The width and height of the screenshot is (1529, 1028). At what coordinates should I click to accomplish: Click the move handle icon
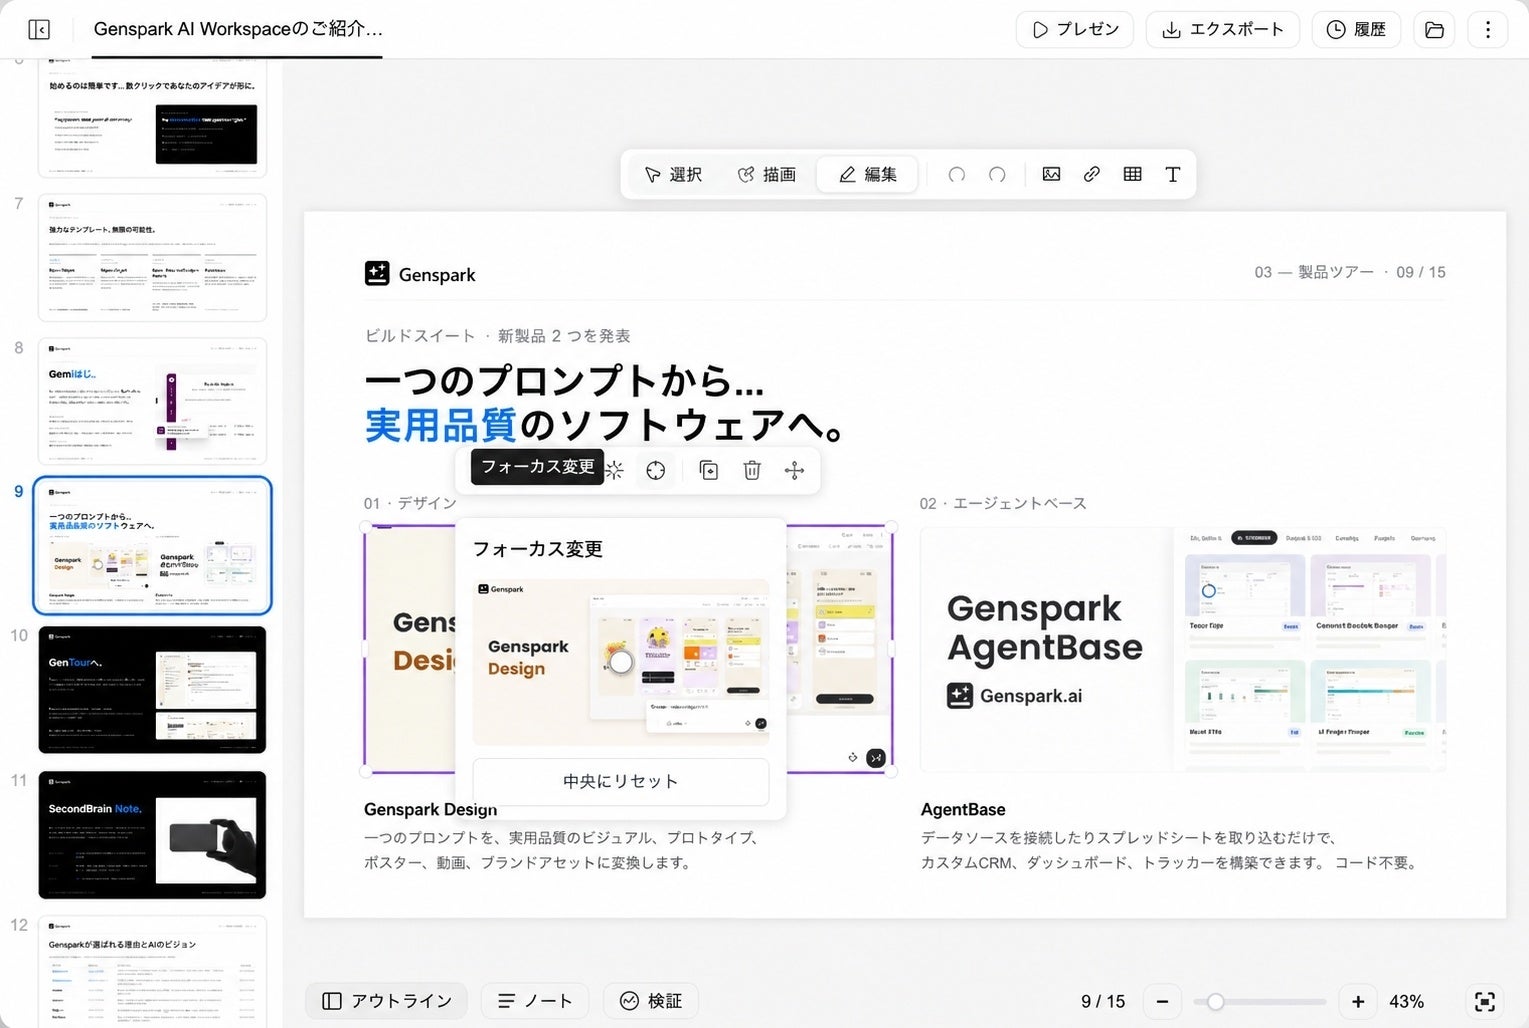pyautogui.click(x=795, y=470)
